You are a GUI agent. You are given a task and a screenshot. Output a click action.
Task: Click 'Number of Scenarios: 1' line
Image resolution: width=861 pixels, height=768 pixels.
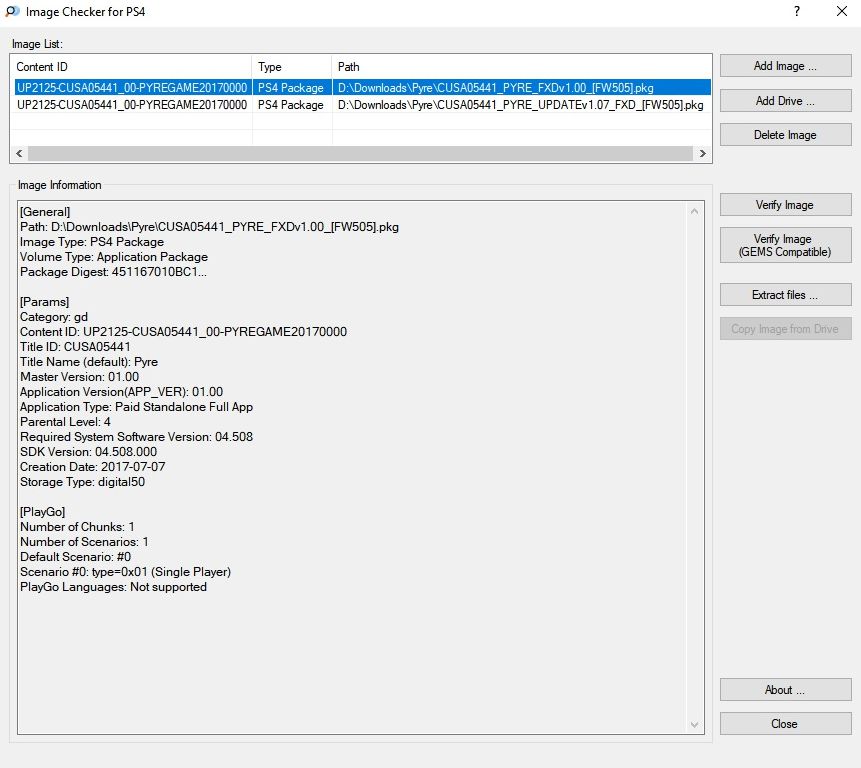[x=84, y=542]
